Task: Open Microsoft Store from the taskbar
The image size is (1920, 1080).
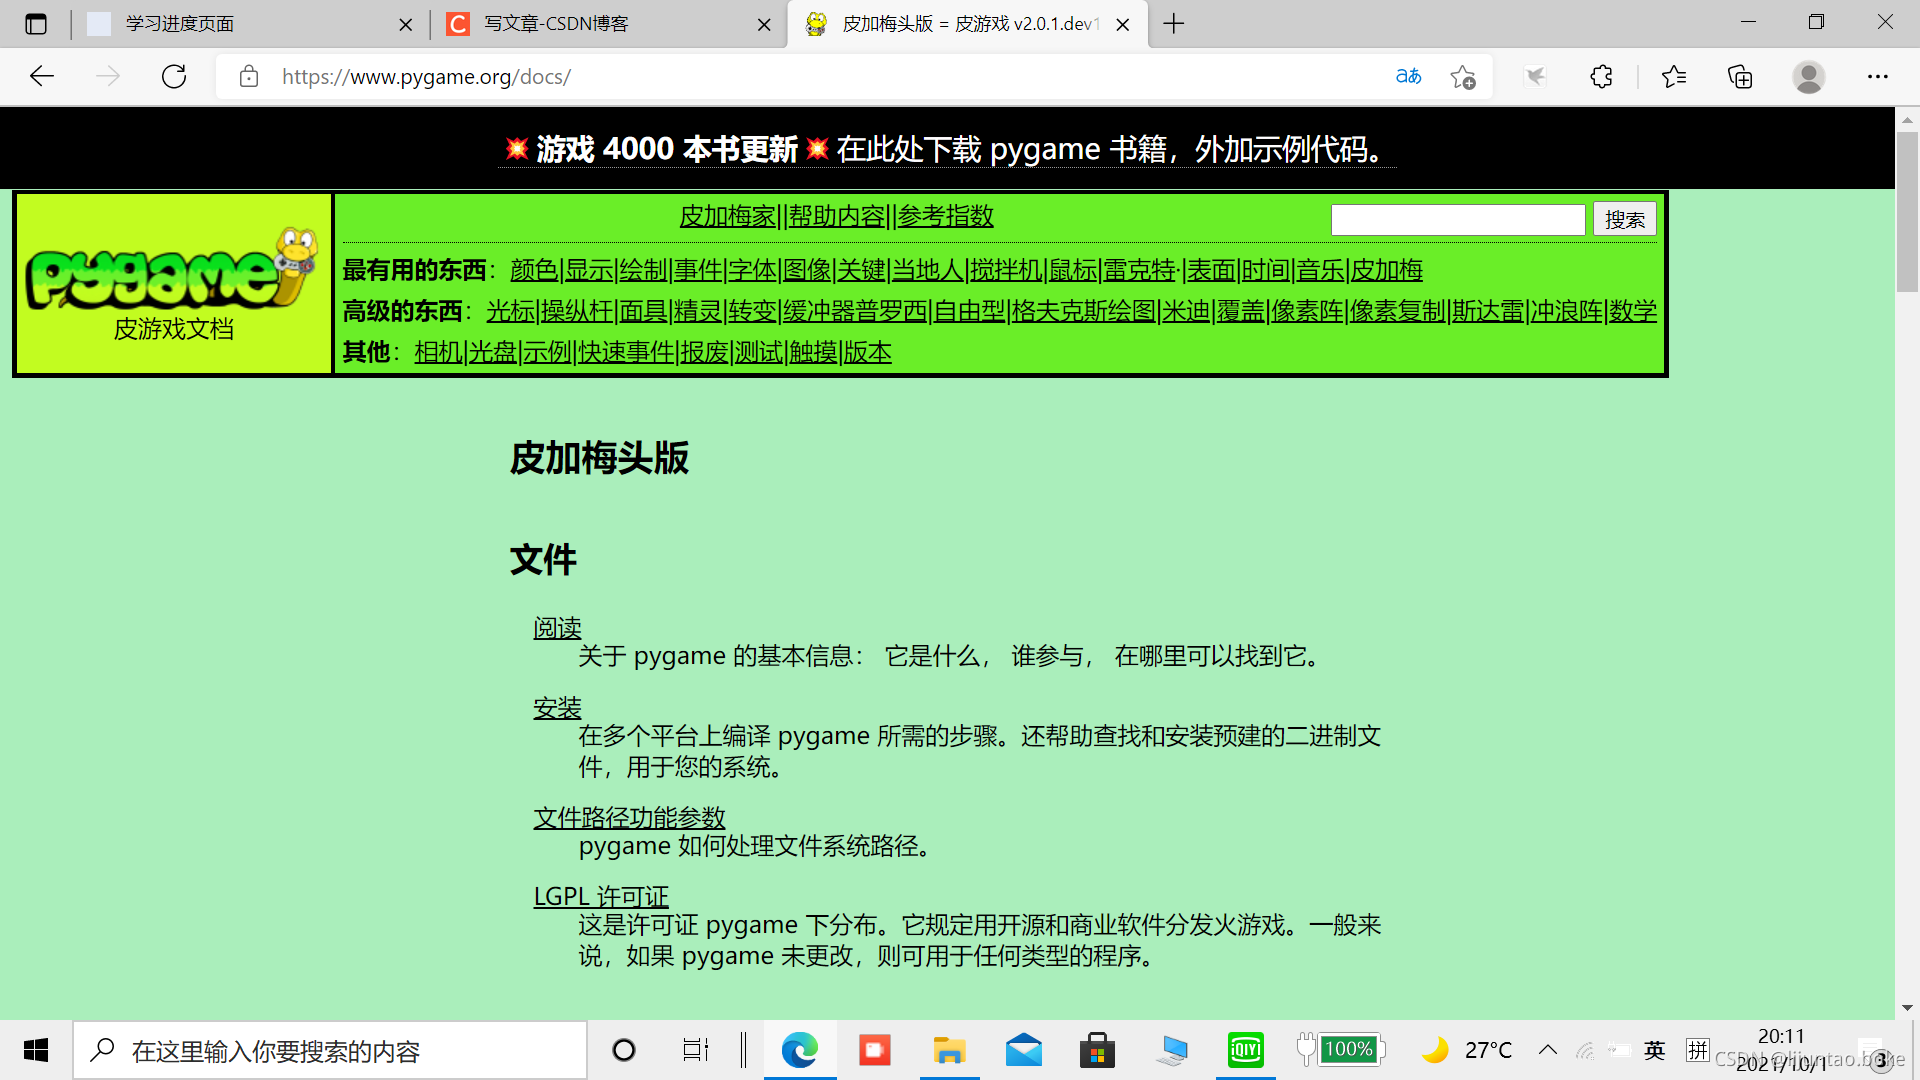Action: (1097, 1051)
